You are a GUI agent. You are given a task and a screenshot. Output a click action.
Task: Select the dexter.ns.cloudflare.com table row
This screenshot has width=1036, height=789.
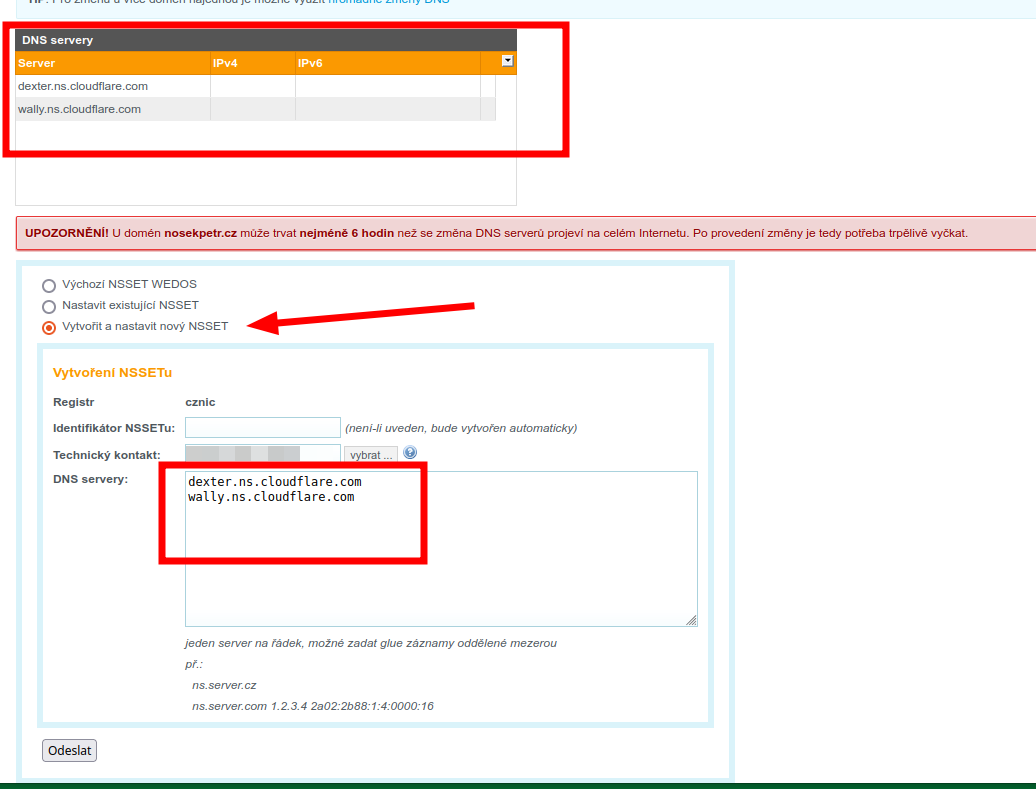112,86
